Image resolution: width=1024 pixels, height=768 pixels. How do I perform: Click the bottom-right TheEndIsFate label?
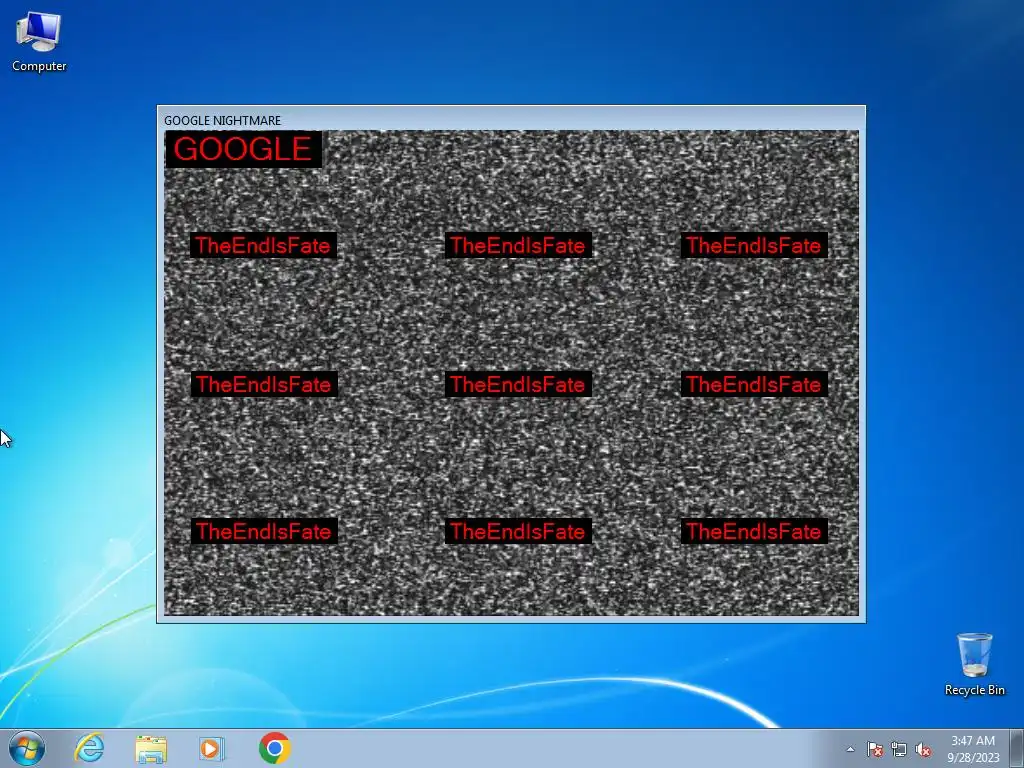pyautogui.click(x=754, y=531)
